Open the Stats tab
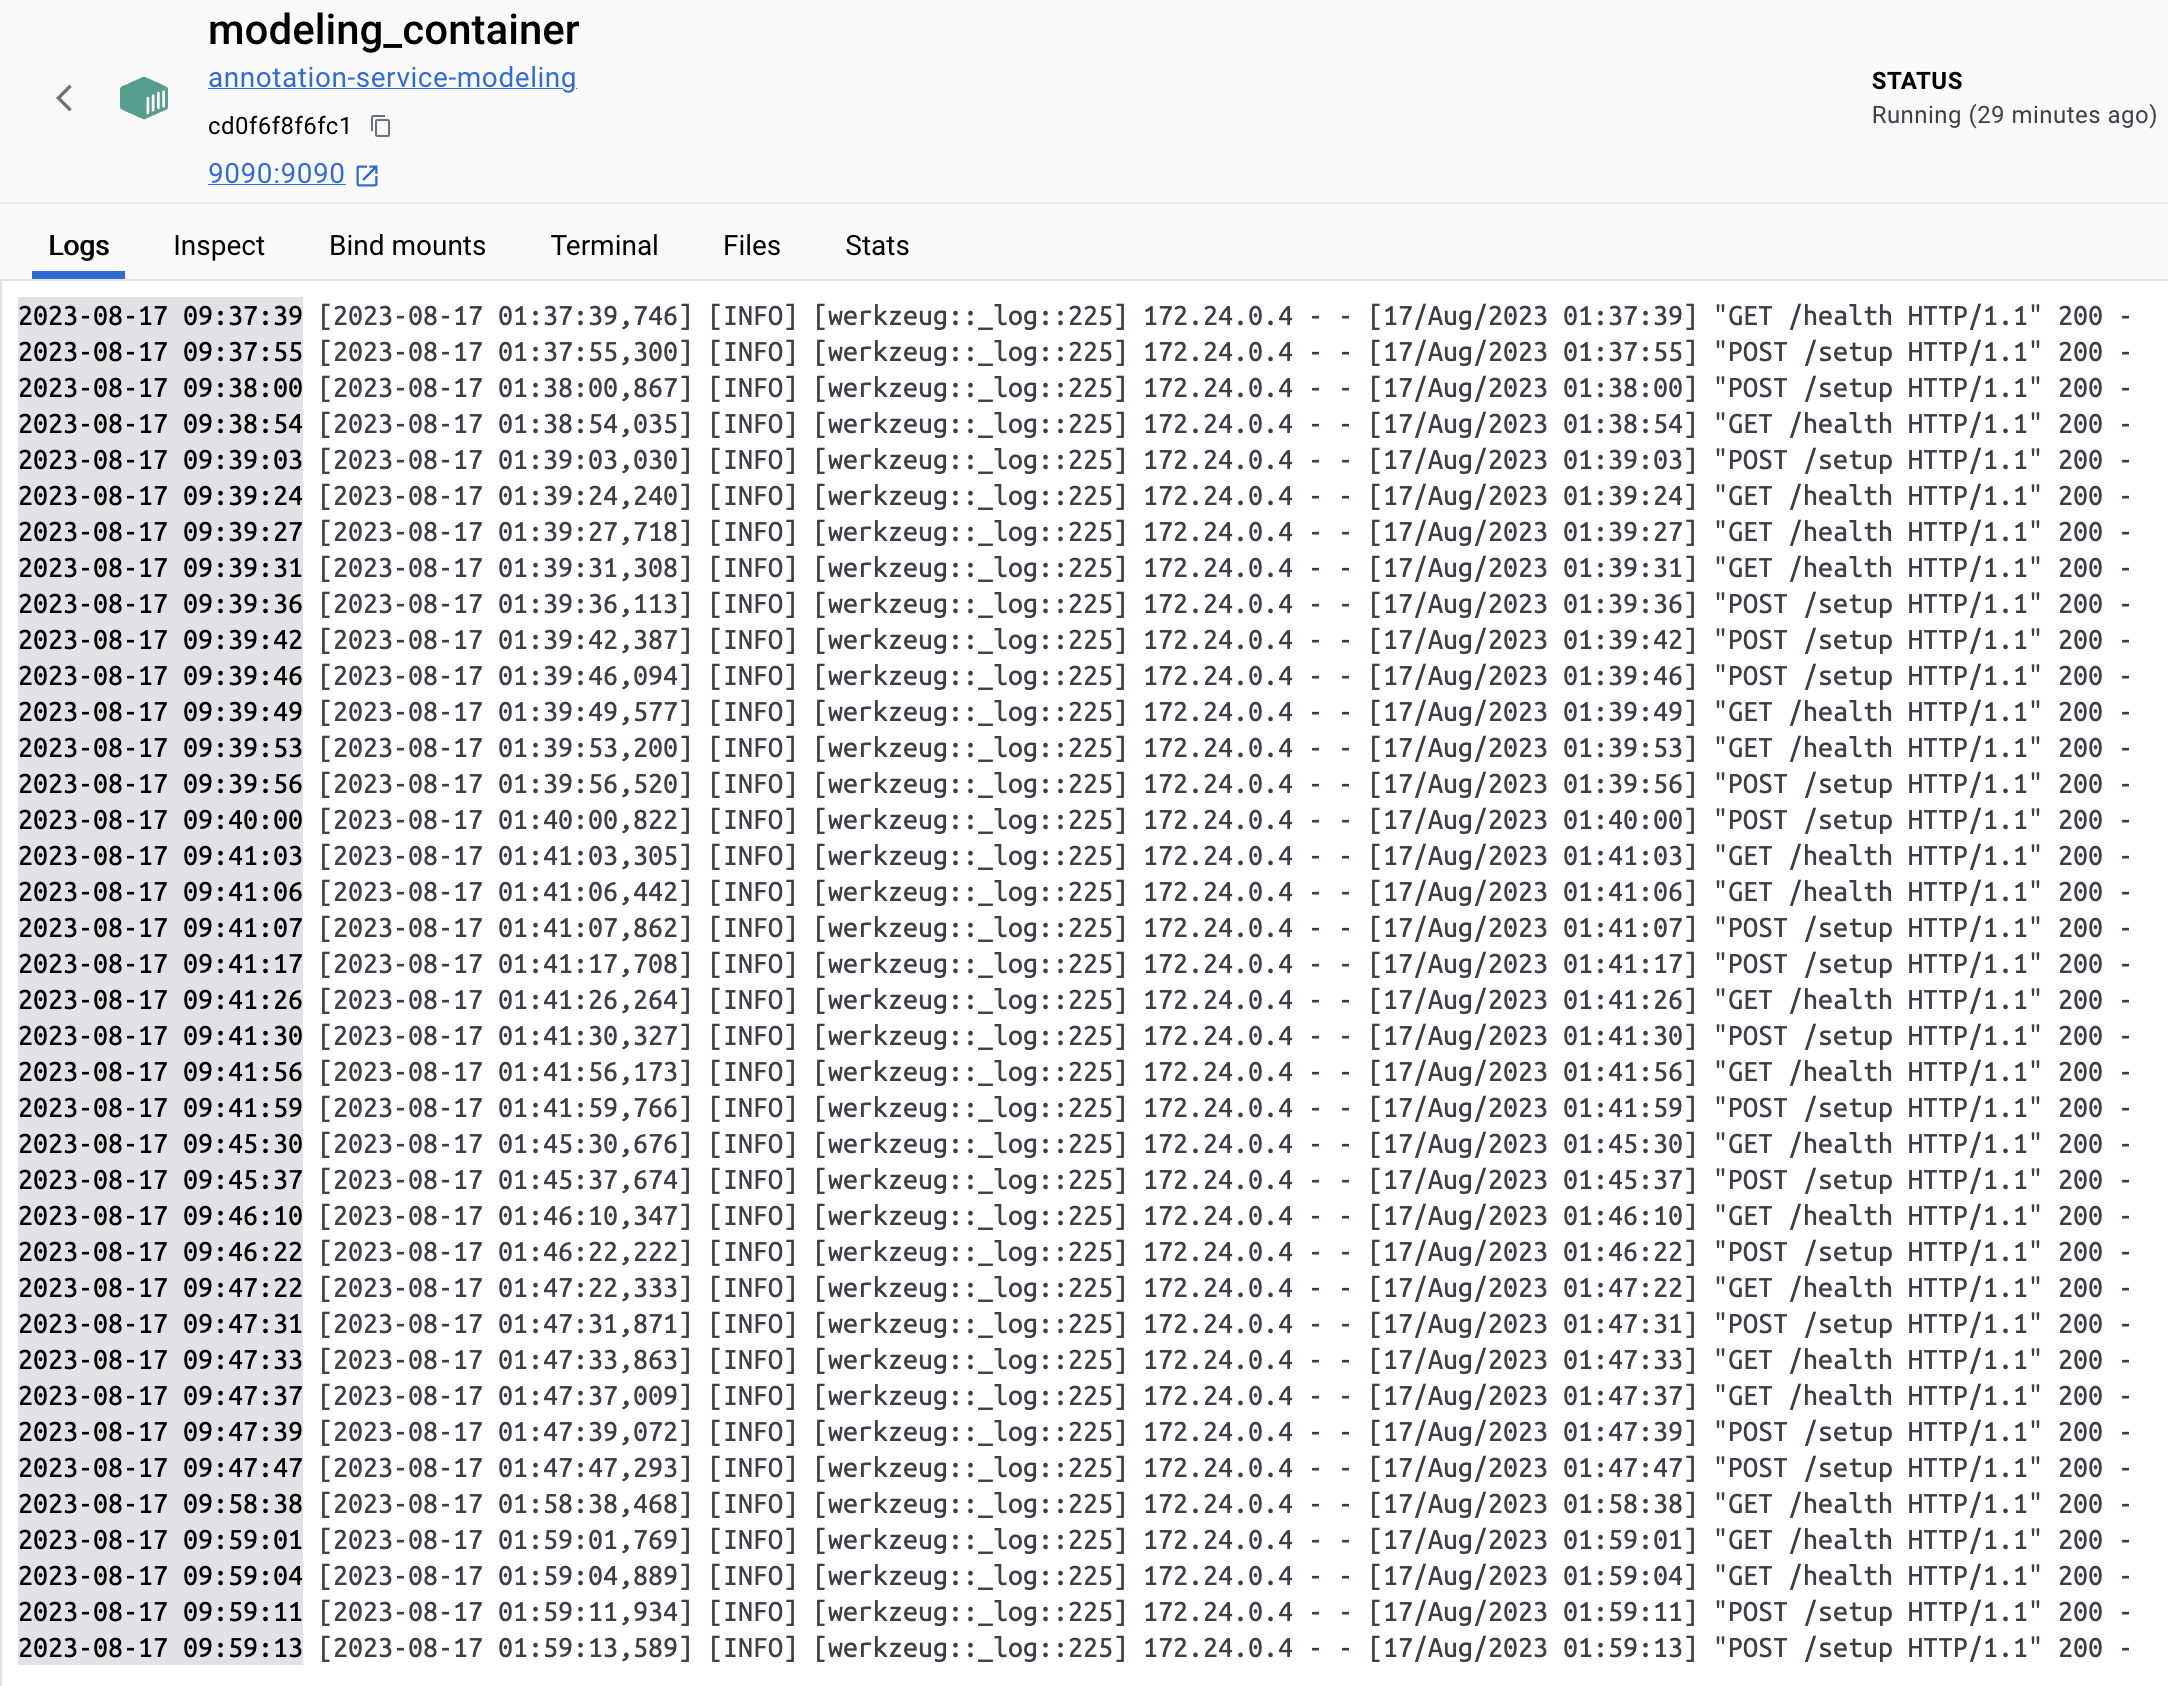The height and width of the screenshot is (1686, 2168). (x=876, y=245)
